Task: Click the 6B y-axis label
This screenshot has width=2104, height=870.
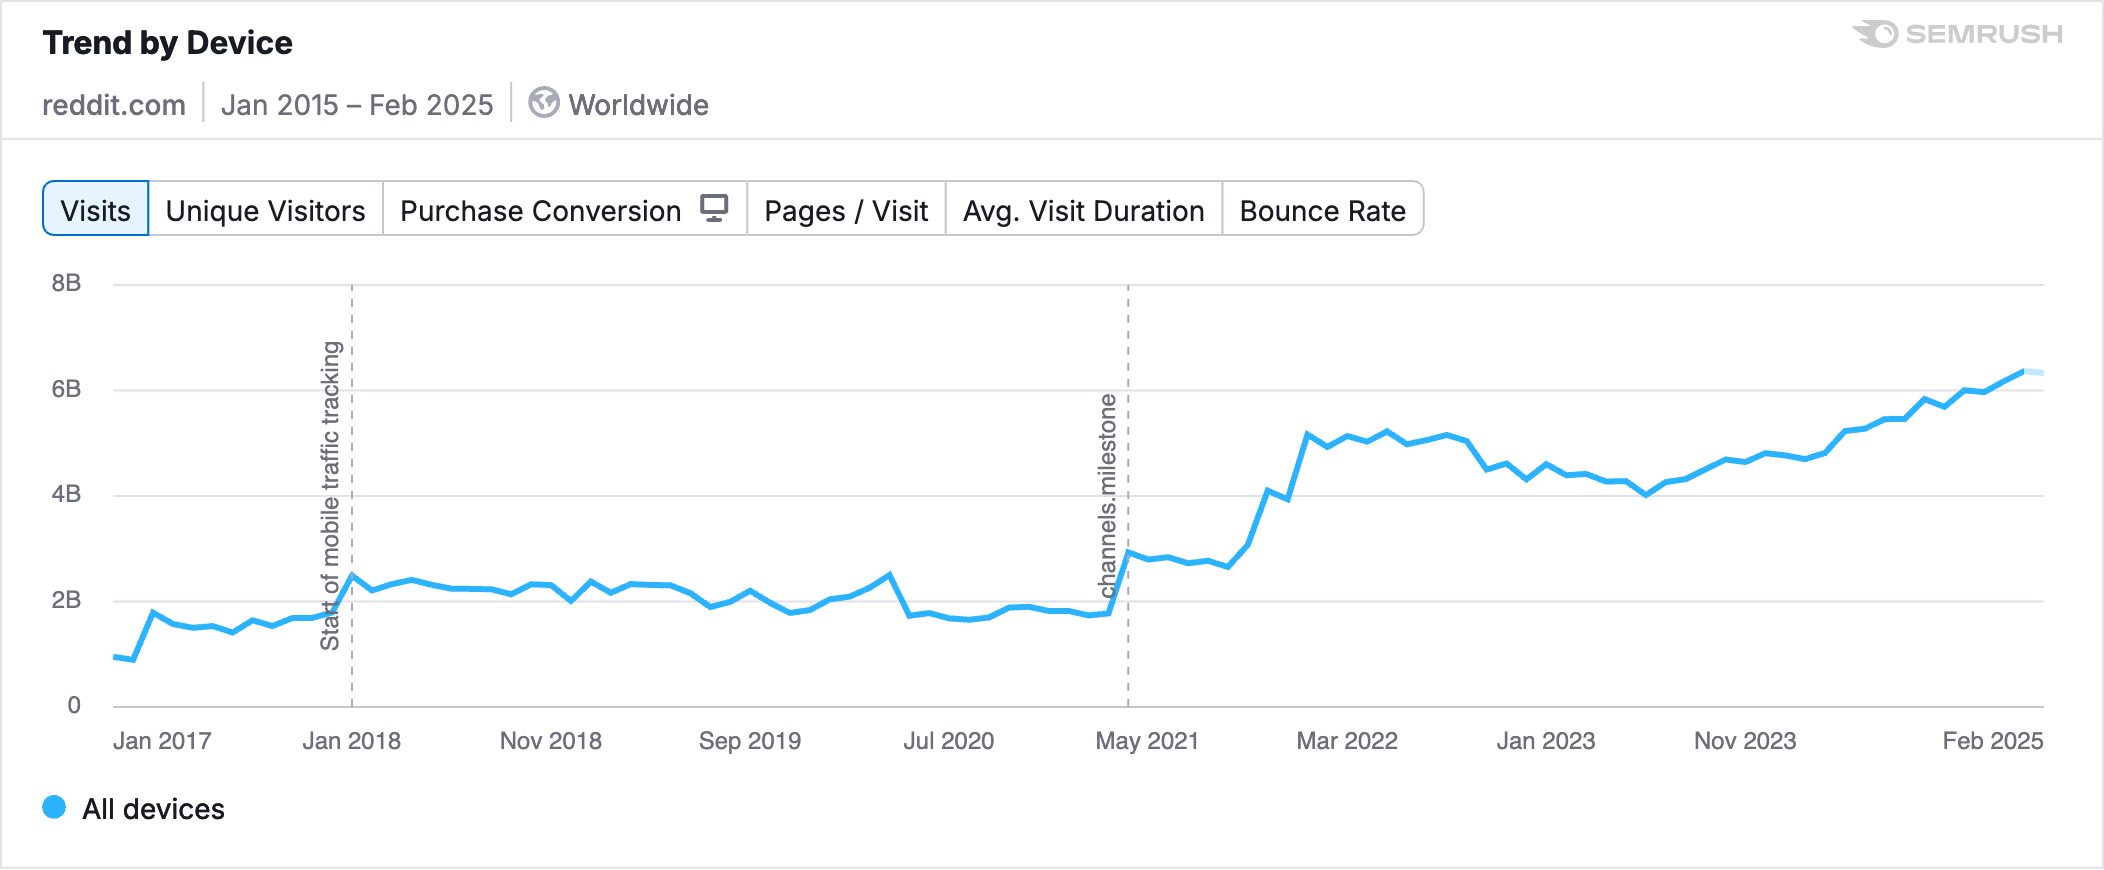Action: click(66, 389)
